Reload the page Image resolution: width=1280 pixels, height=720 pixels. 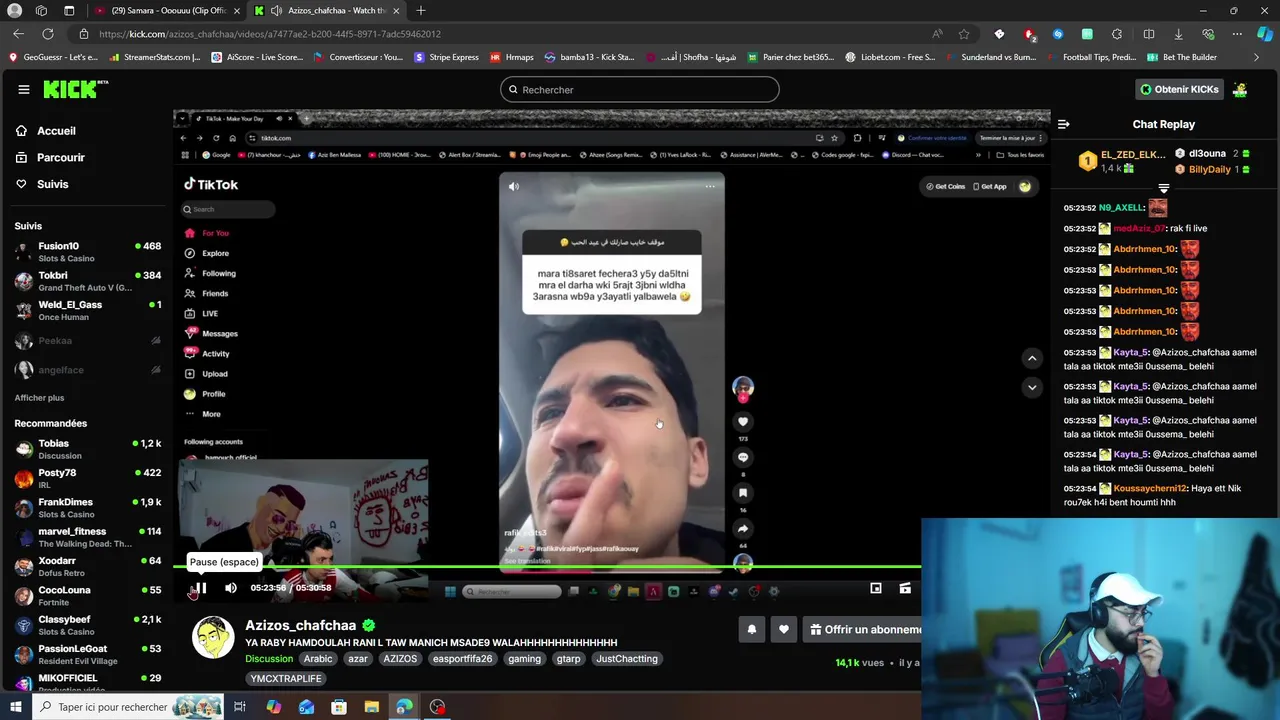[47, 34]
